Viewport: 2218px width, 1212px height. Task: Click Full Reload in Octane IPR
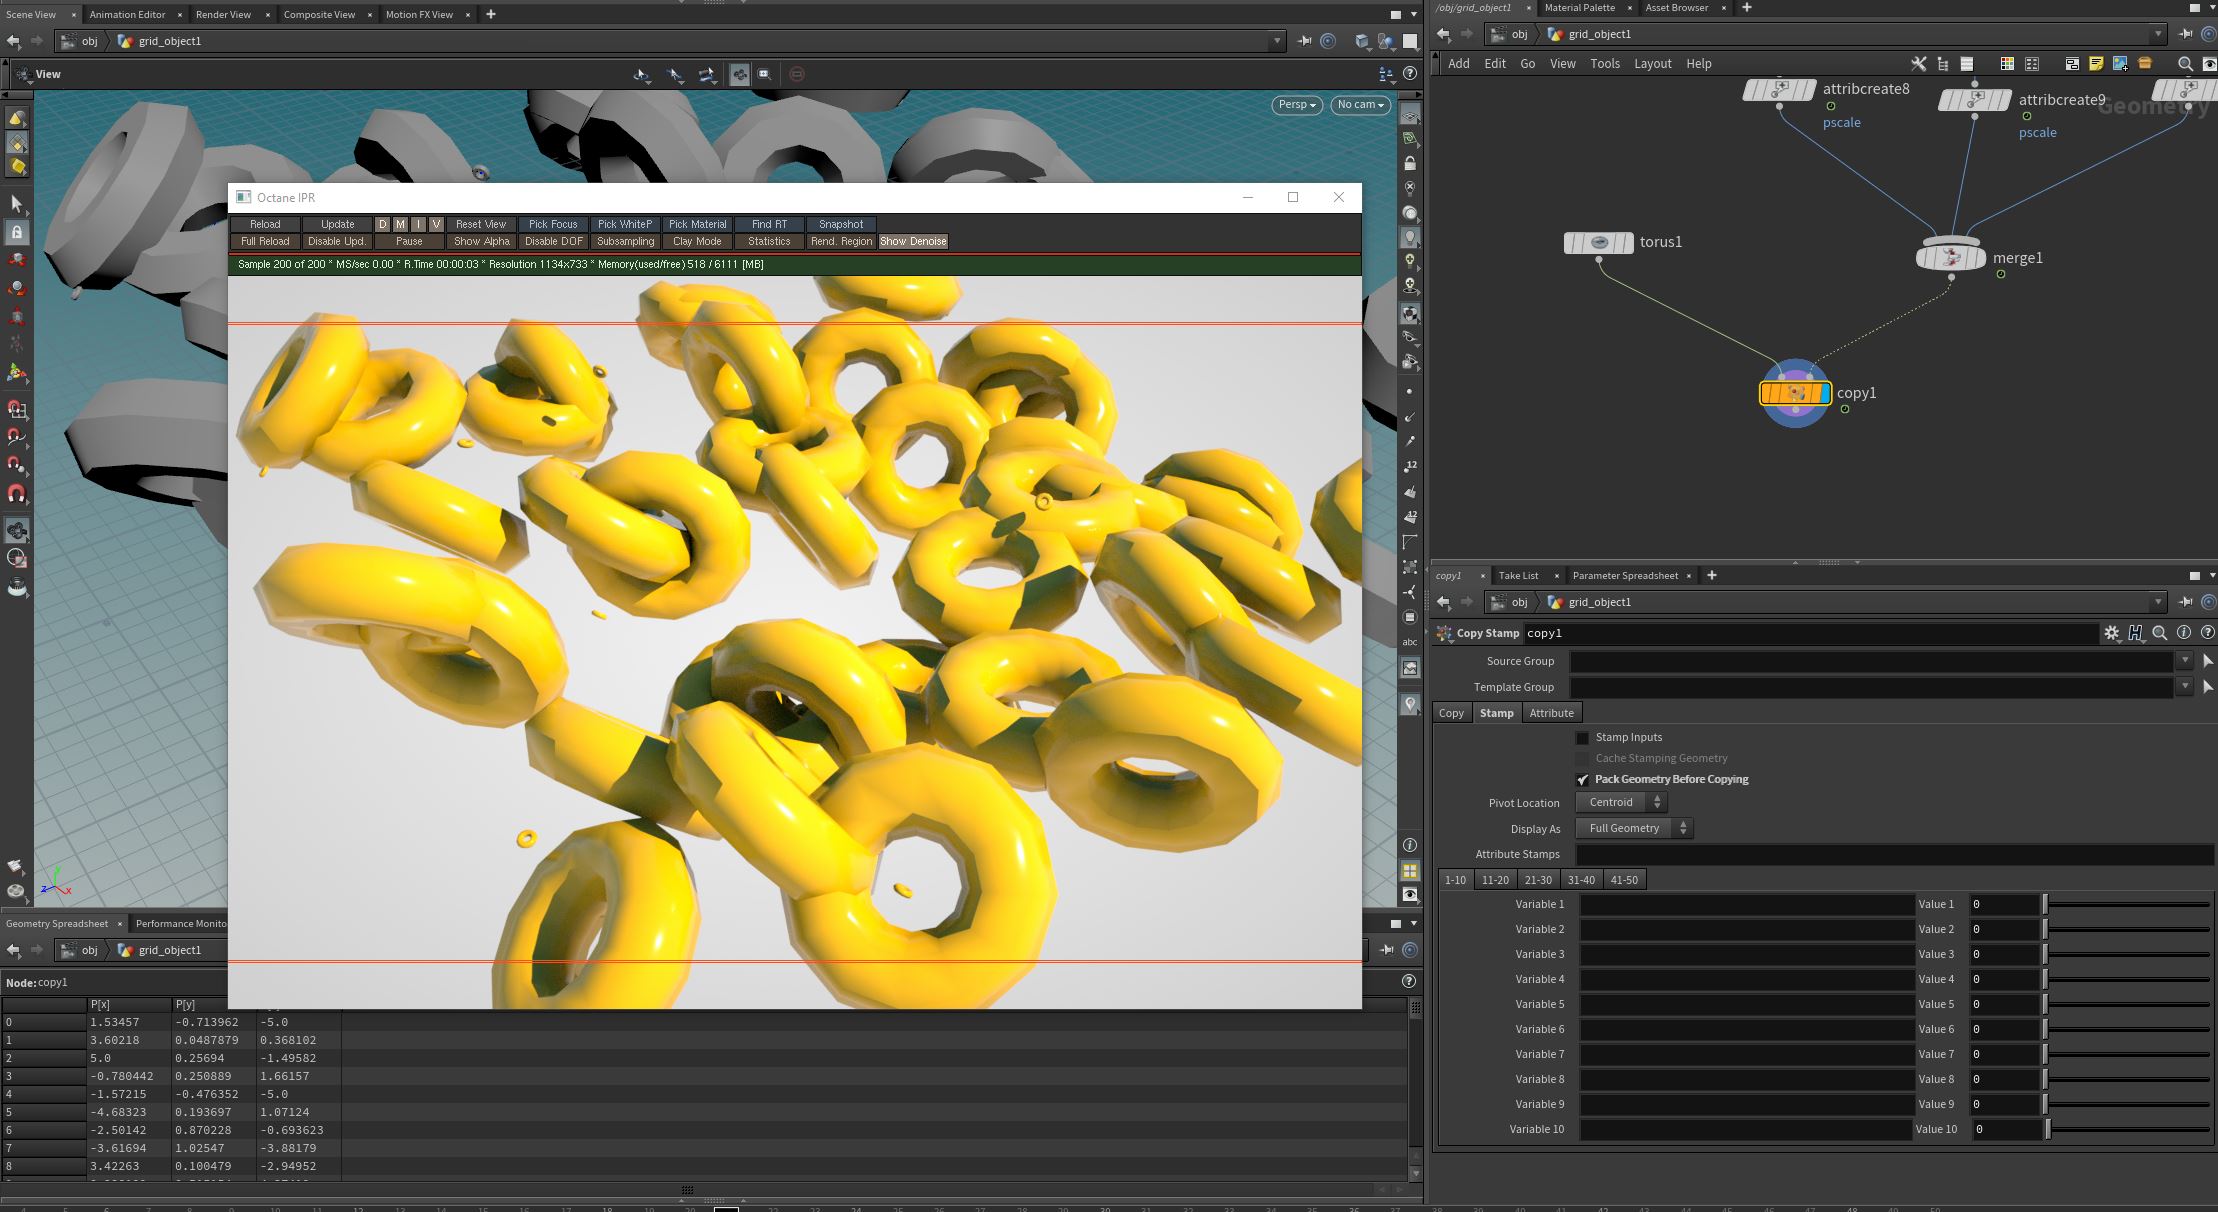click(265, 241)
